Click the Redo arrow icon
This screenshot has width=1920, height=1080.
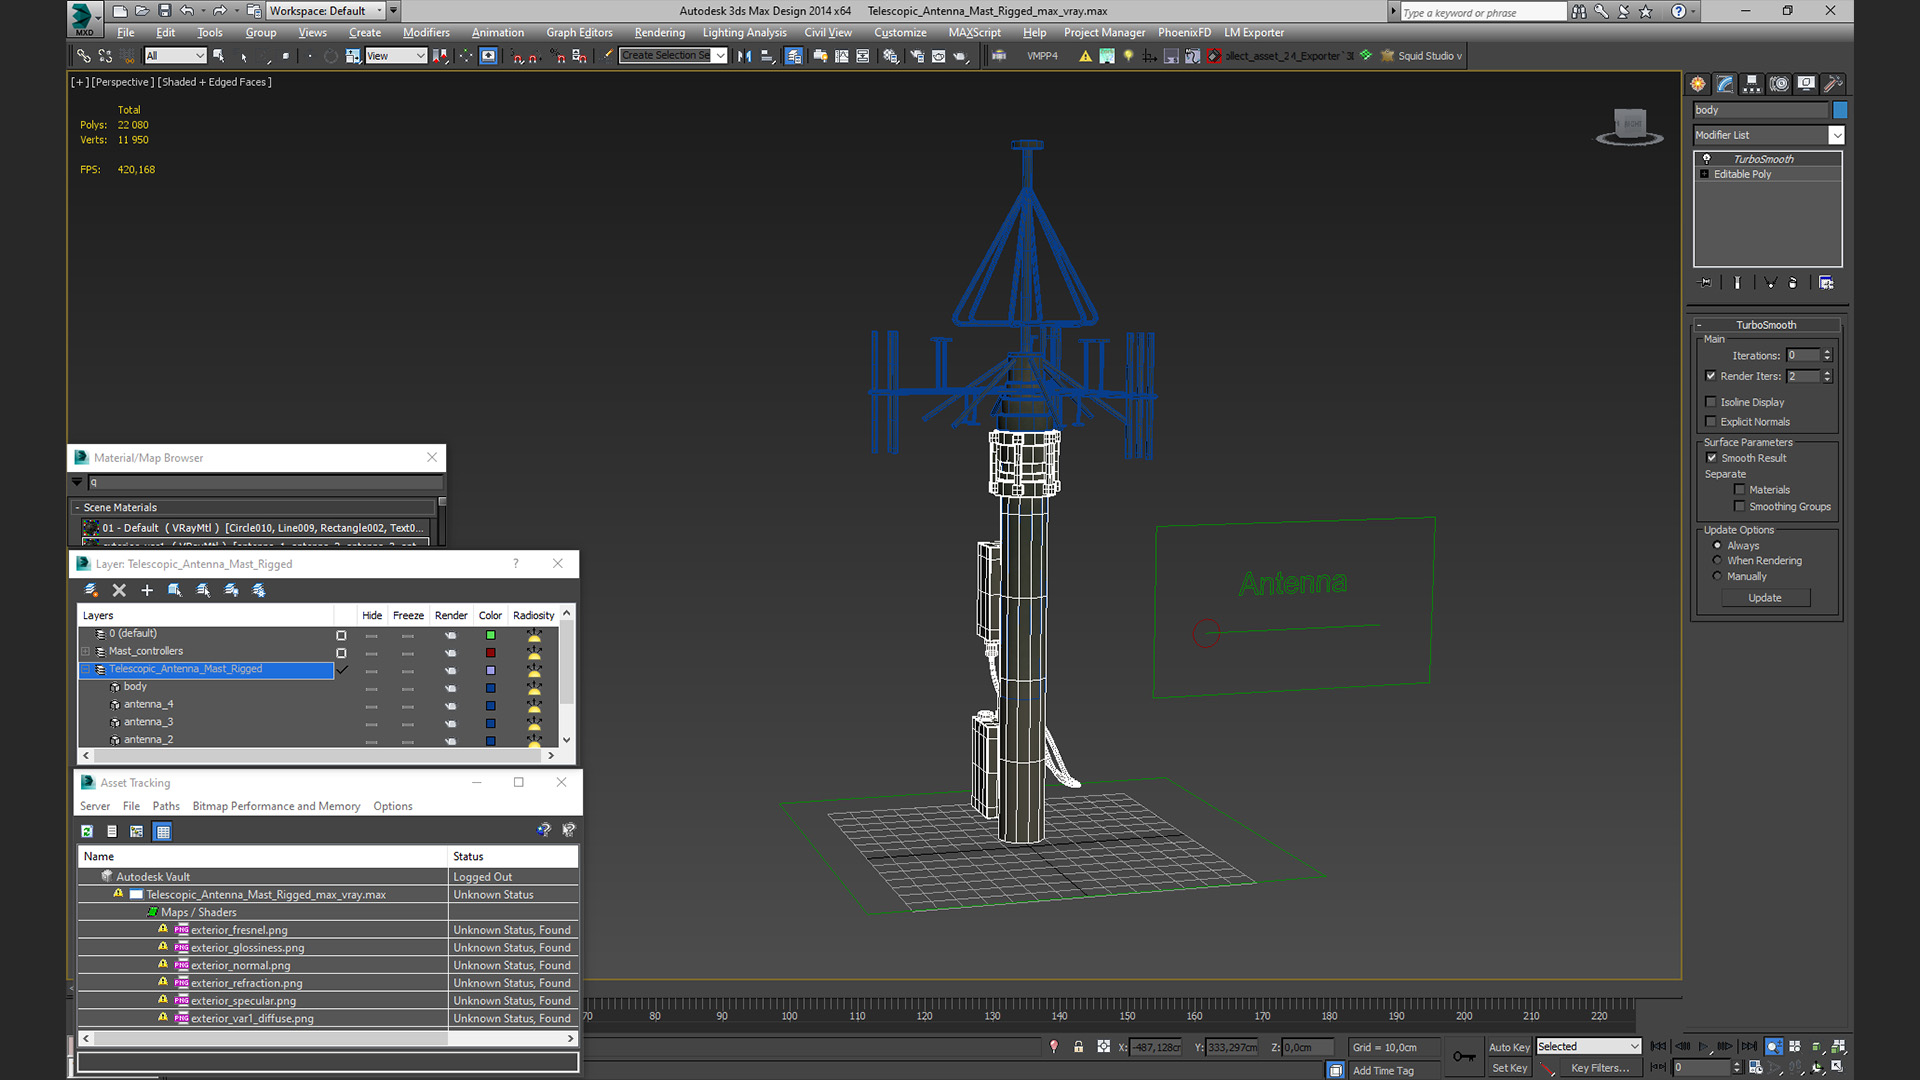click(219, 11)
